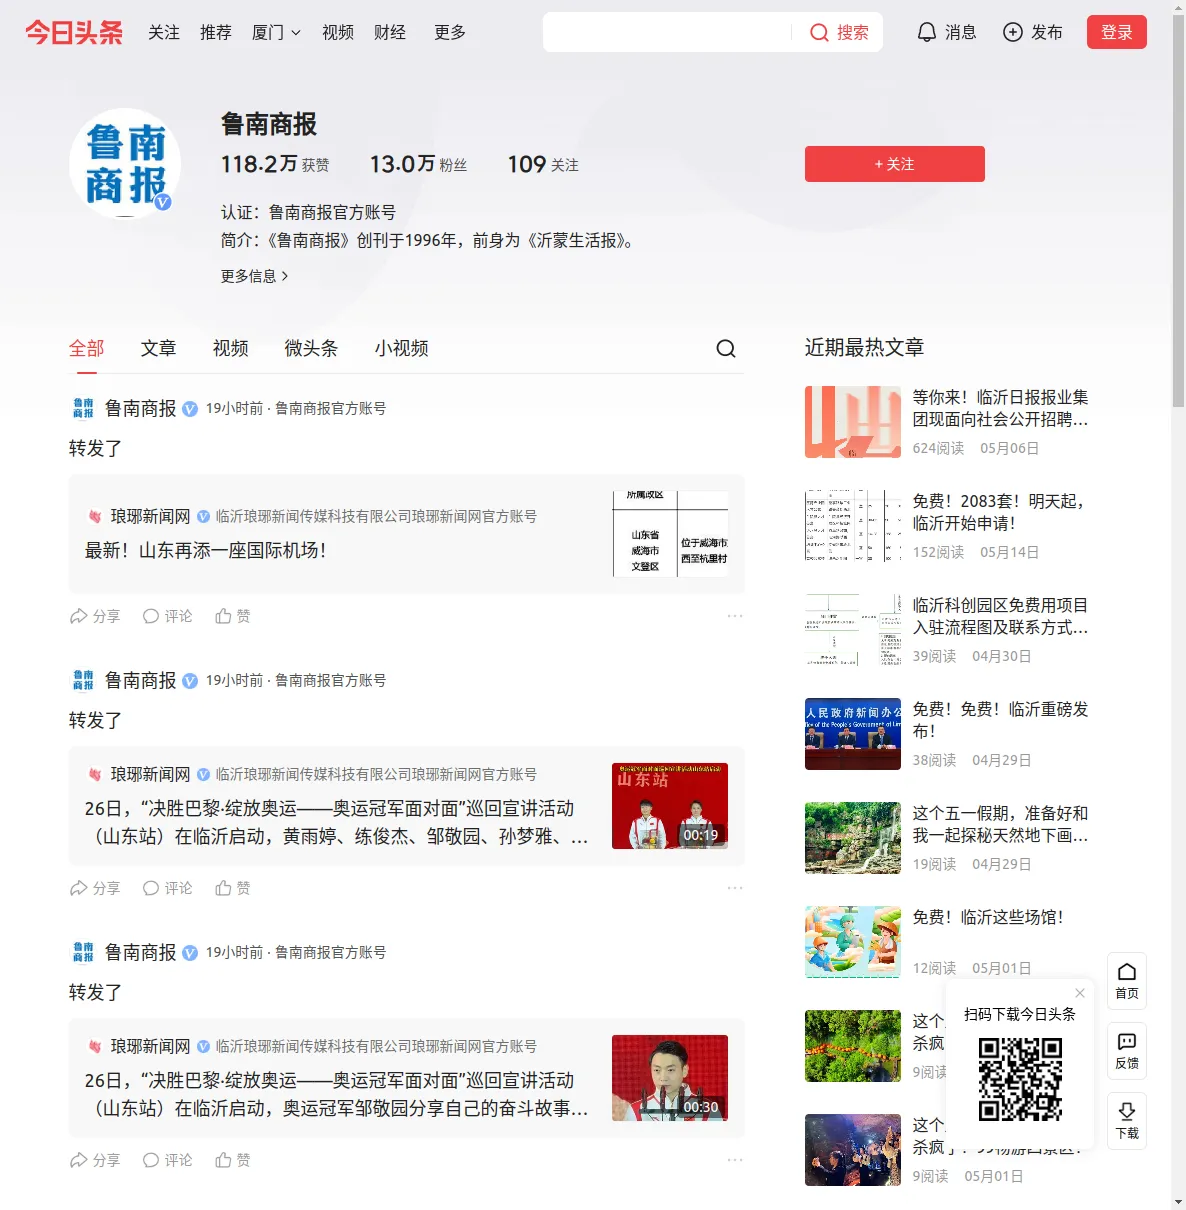Open more options for the 邹敬园 video post
The width and height of the screenshot is (1186, 1210).
point(735,1160)
